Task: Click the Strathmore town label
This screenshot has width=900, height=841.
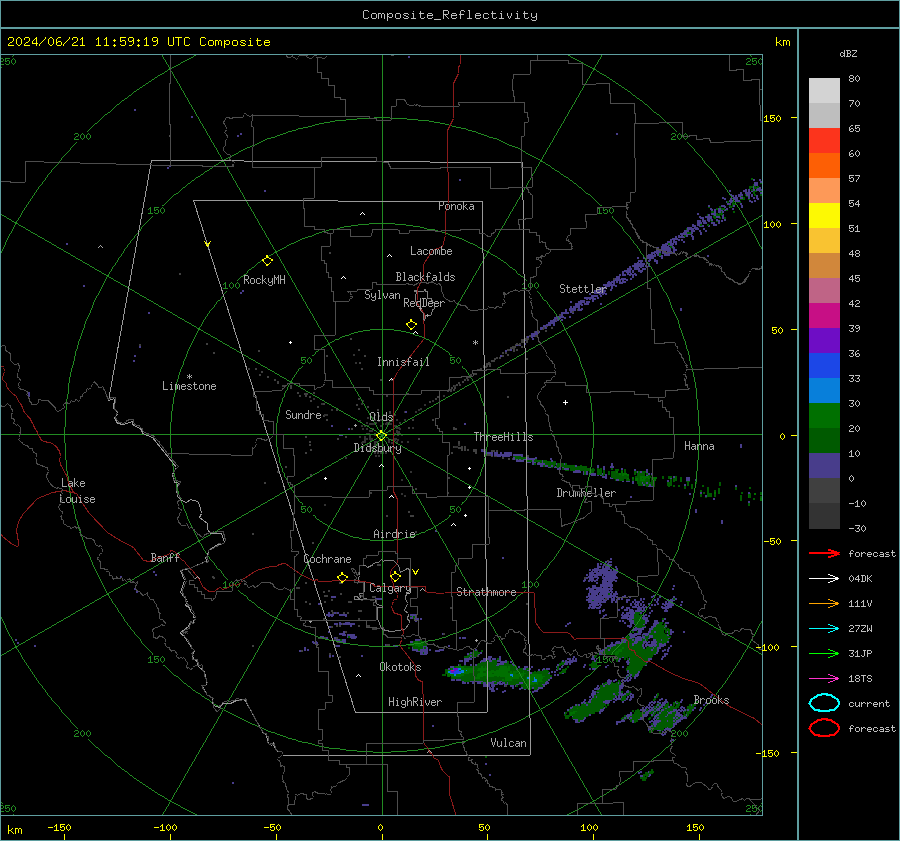Action: point(486,592)
